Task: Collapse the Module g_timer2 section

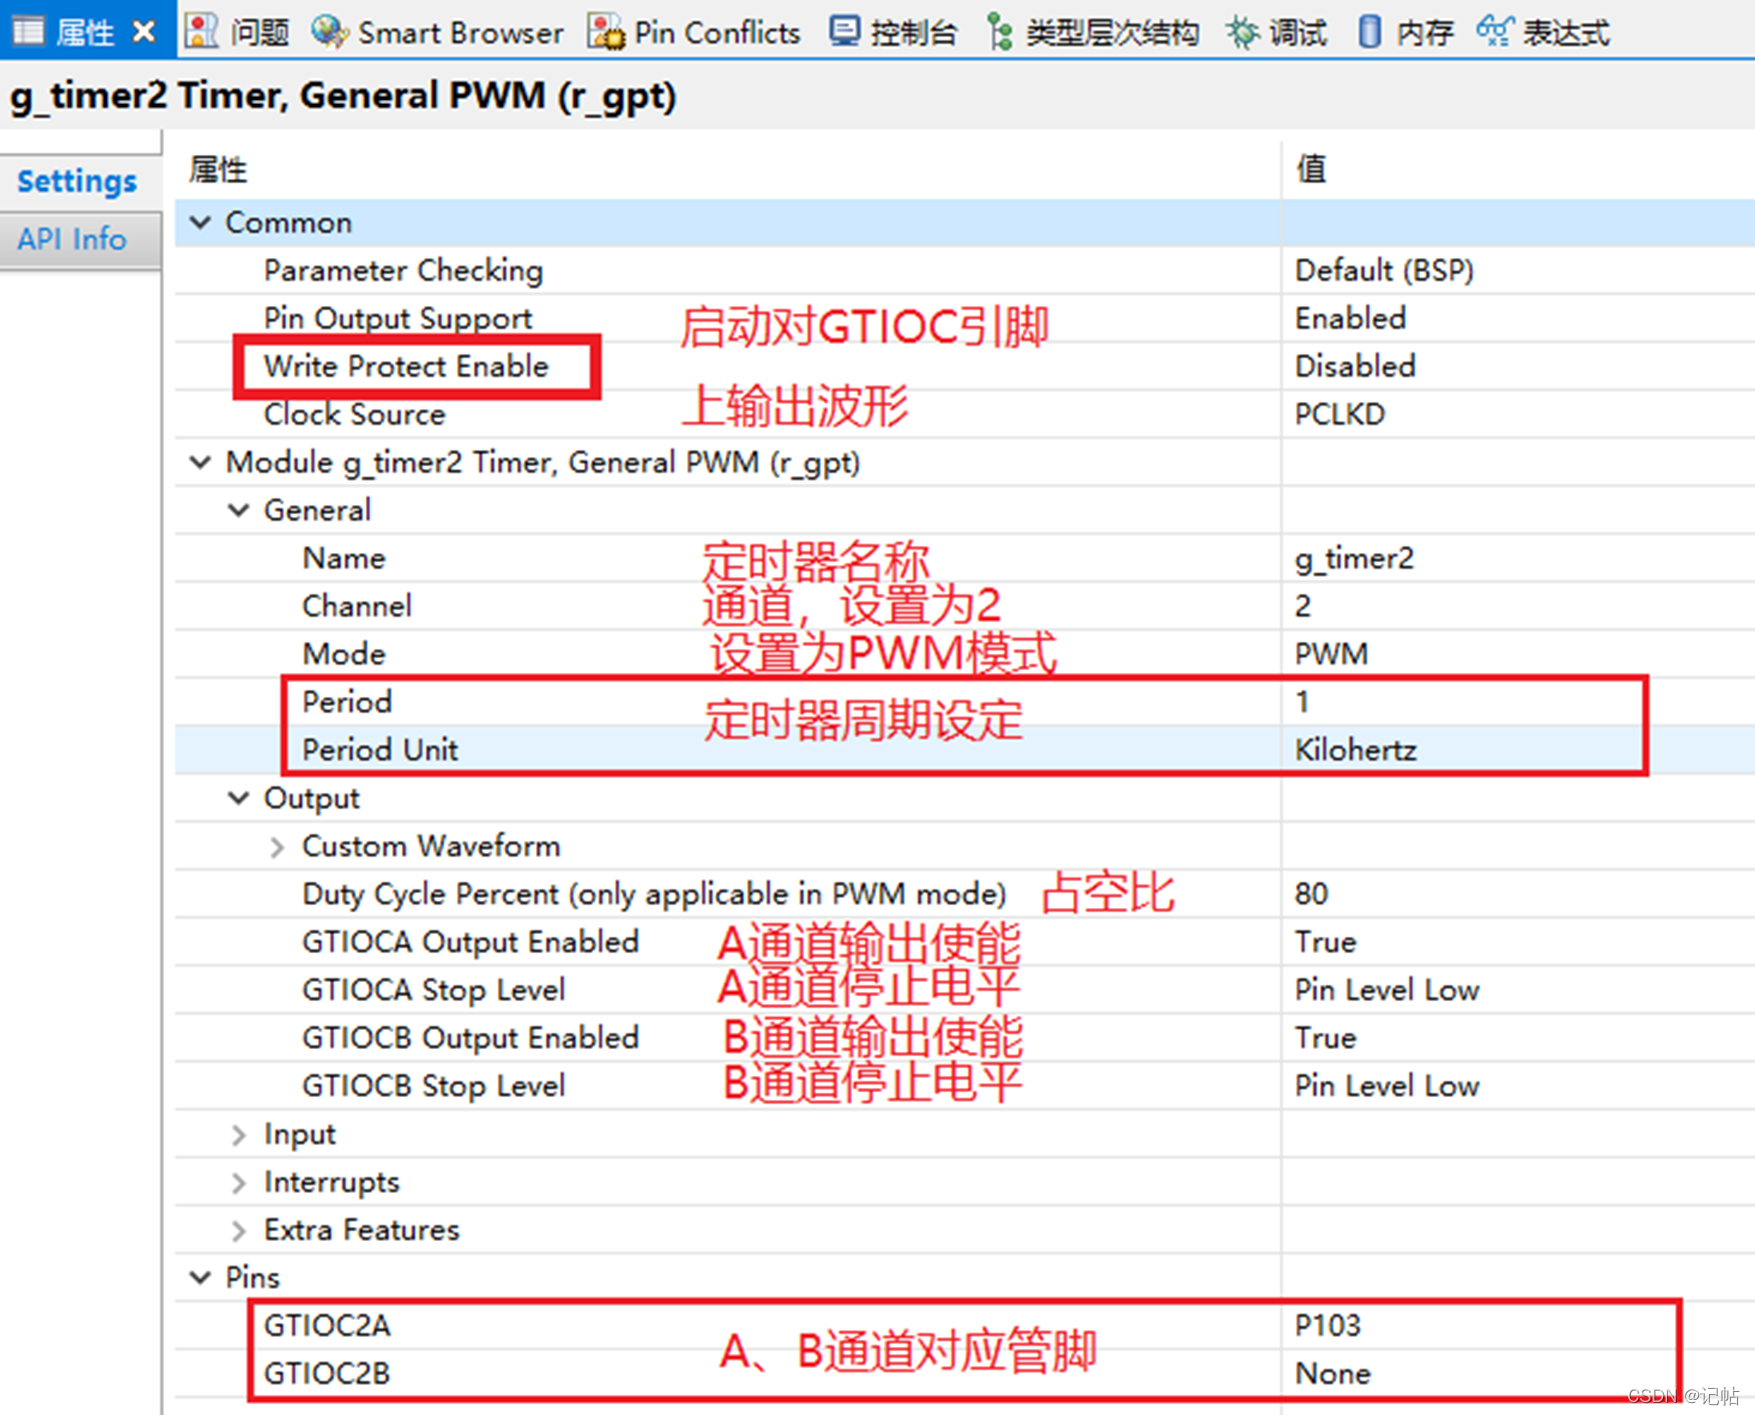Action: click(x=201, y=462)
